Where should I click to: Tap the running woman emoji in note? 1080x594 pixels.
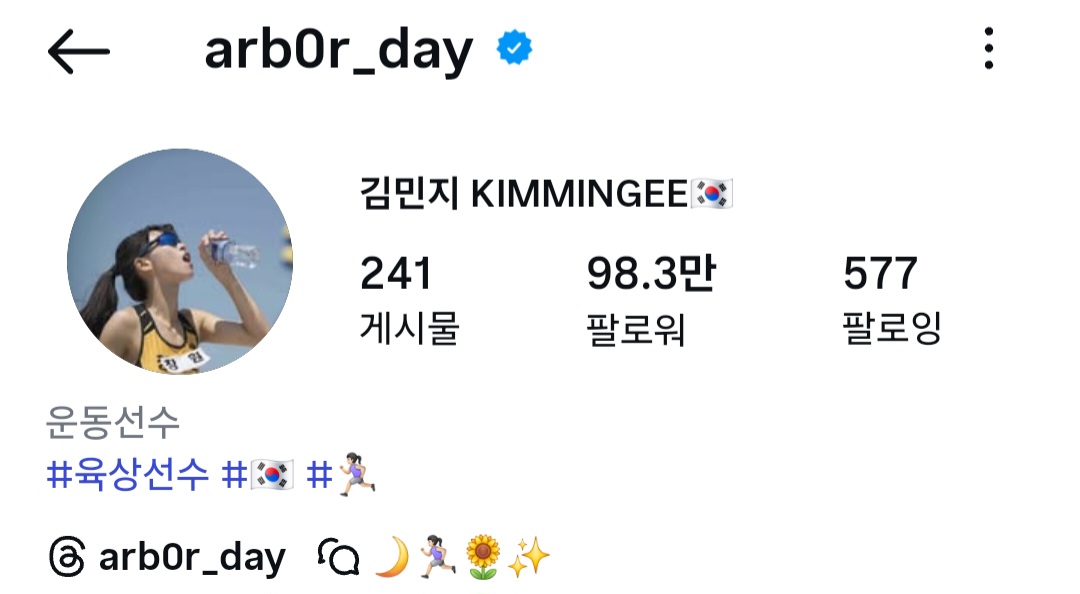[x=437, y=557]
